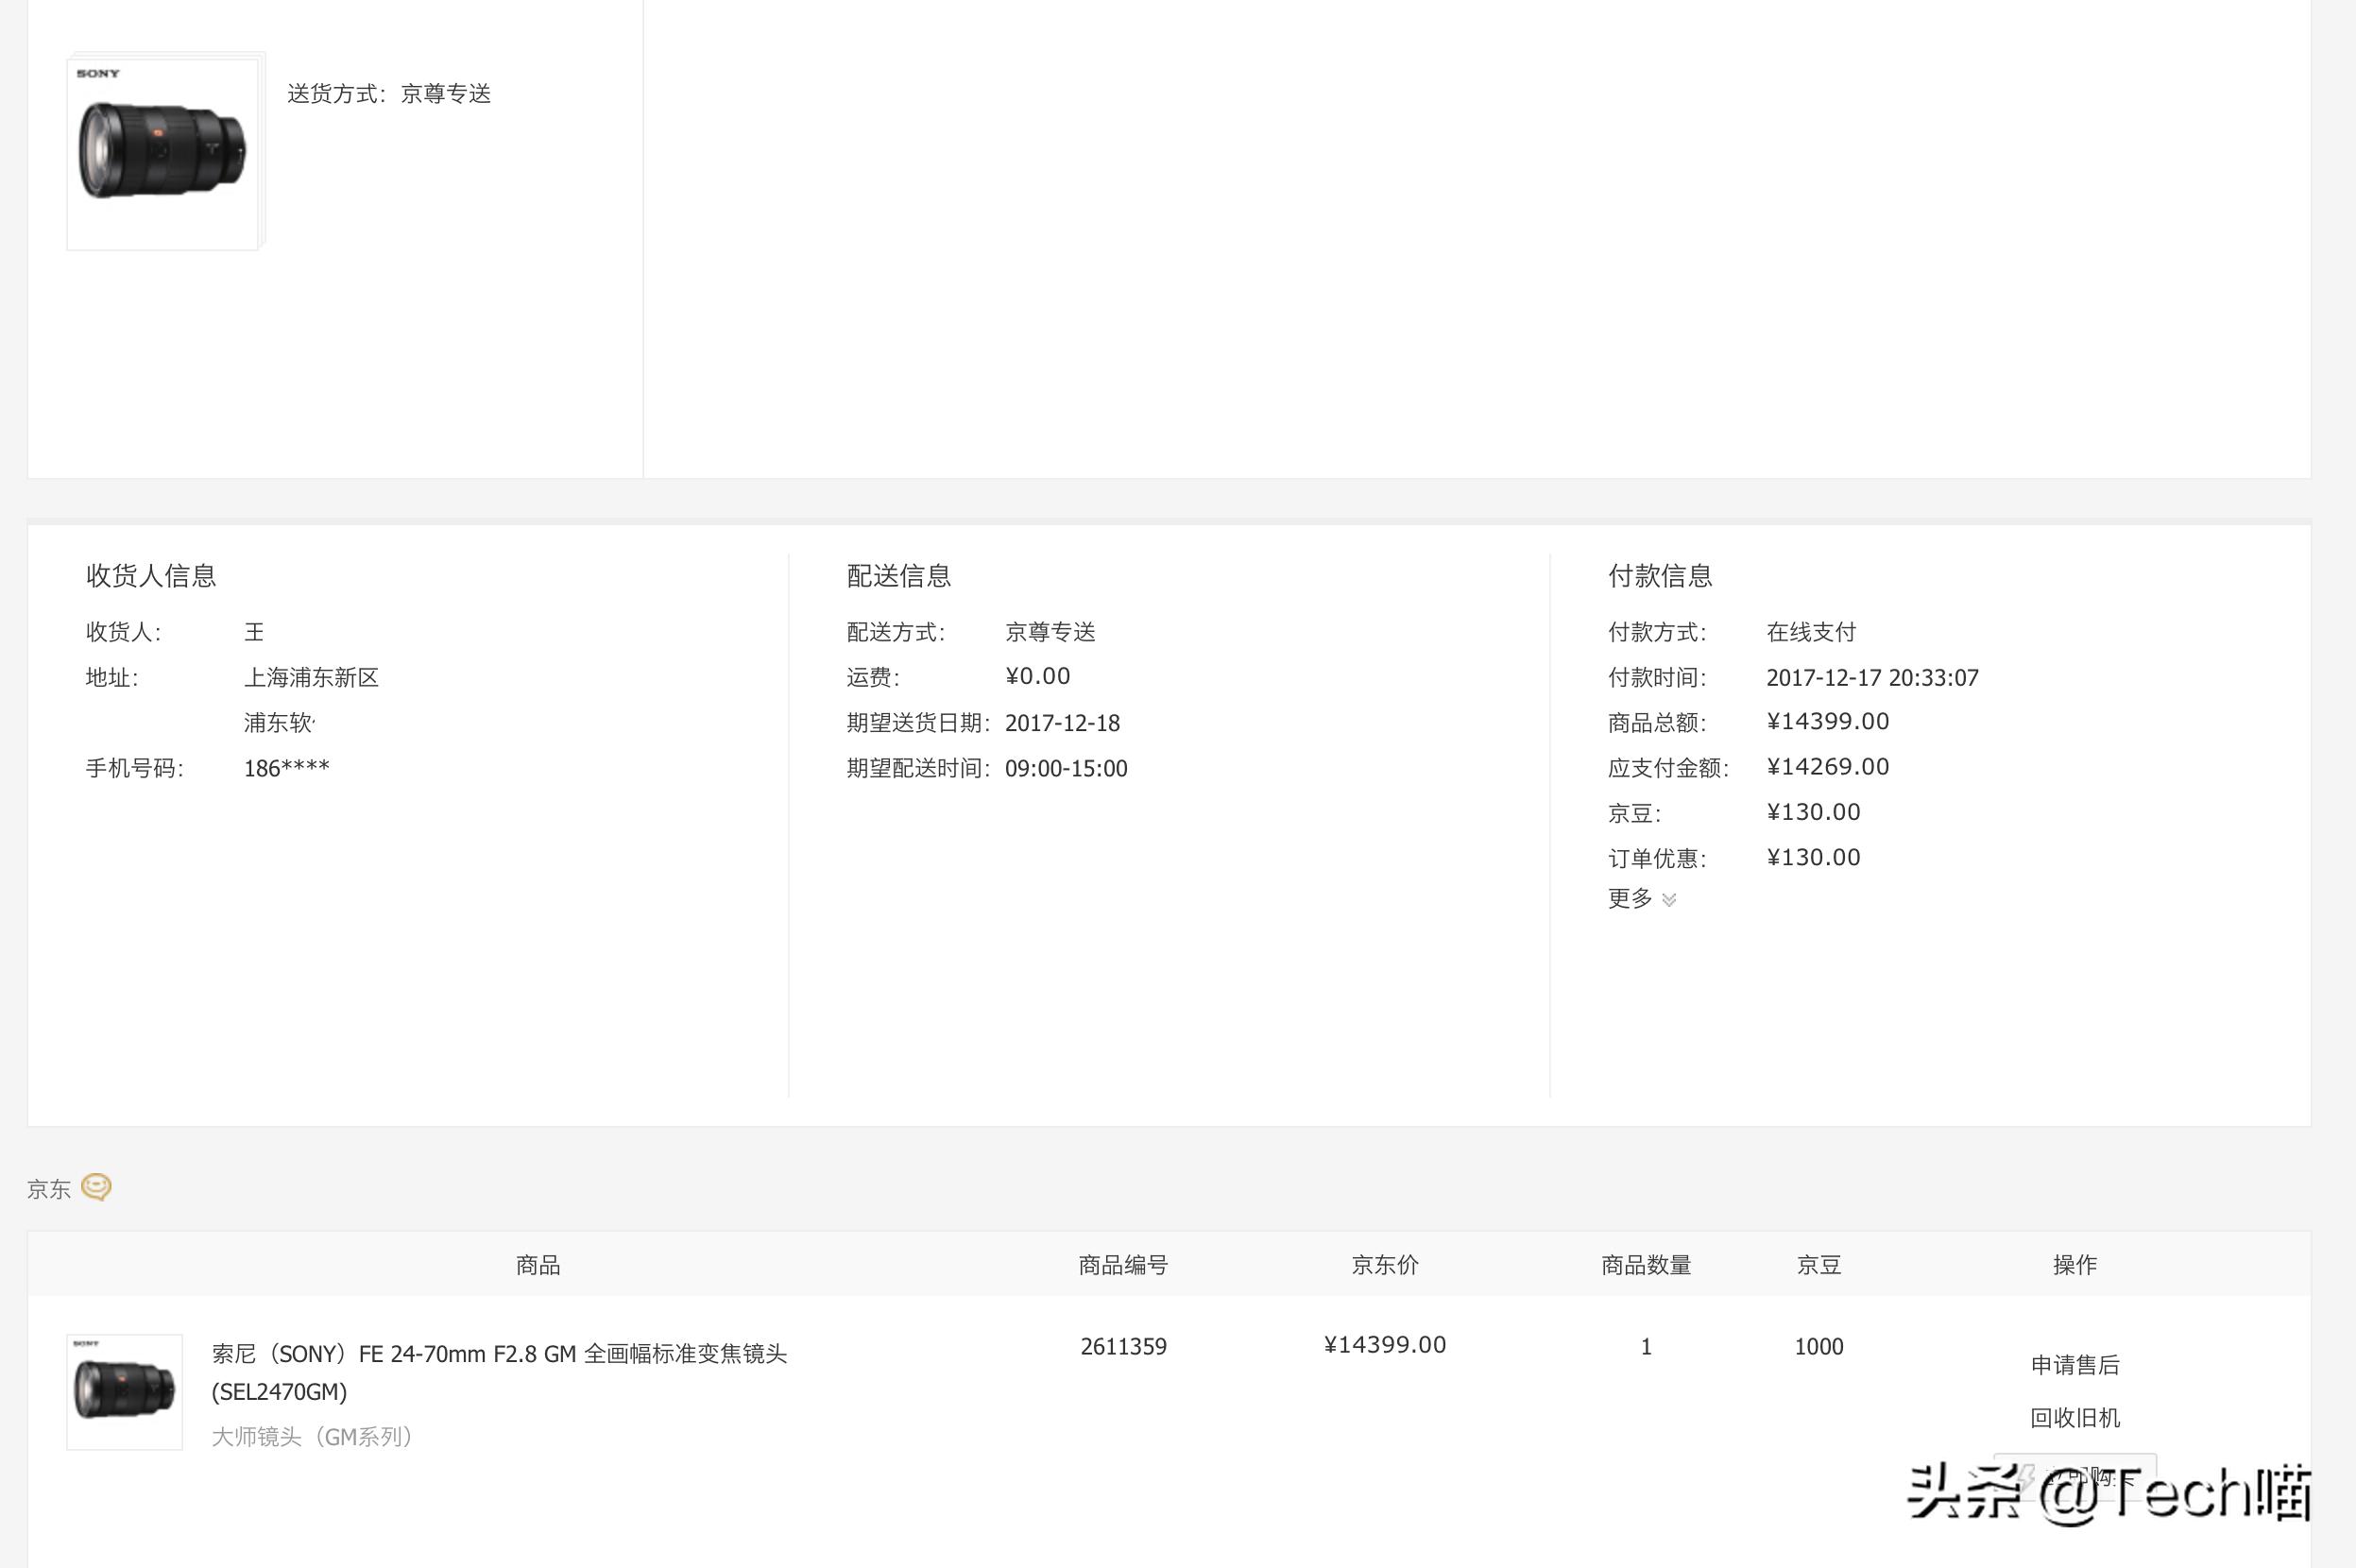
Task: Click the 京东 seller name
Action: coord(49,1188)
